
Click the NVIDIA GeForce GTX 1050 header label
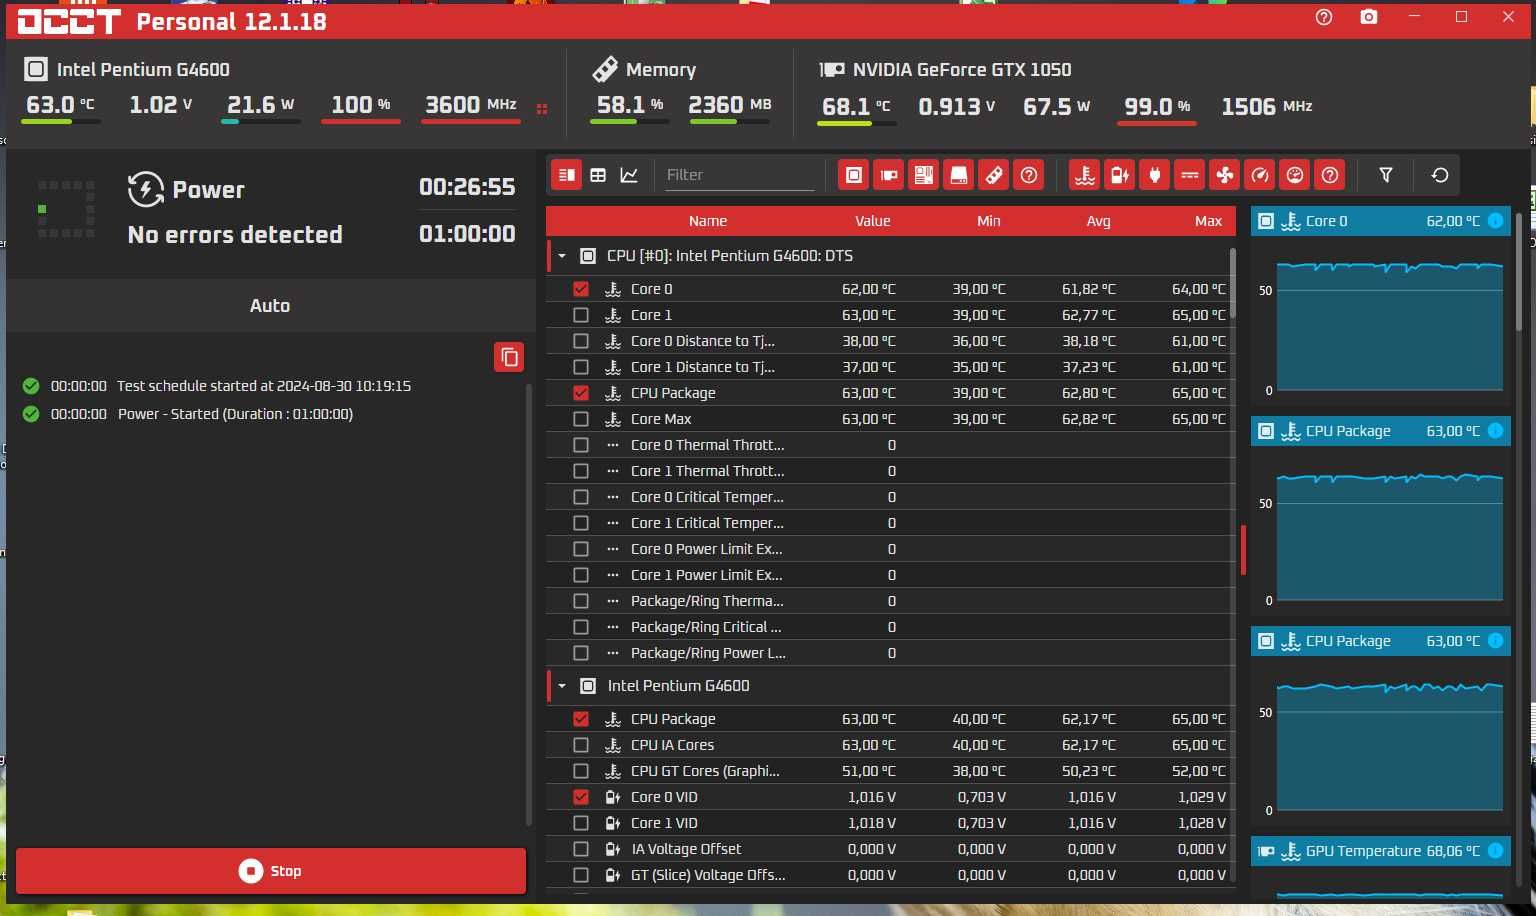point(962,69)
